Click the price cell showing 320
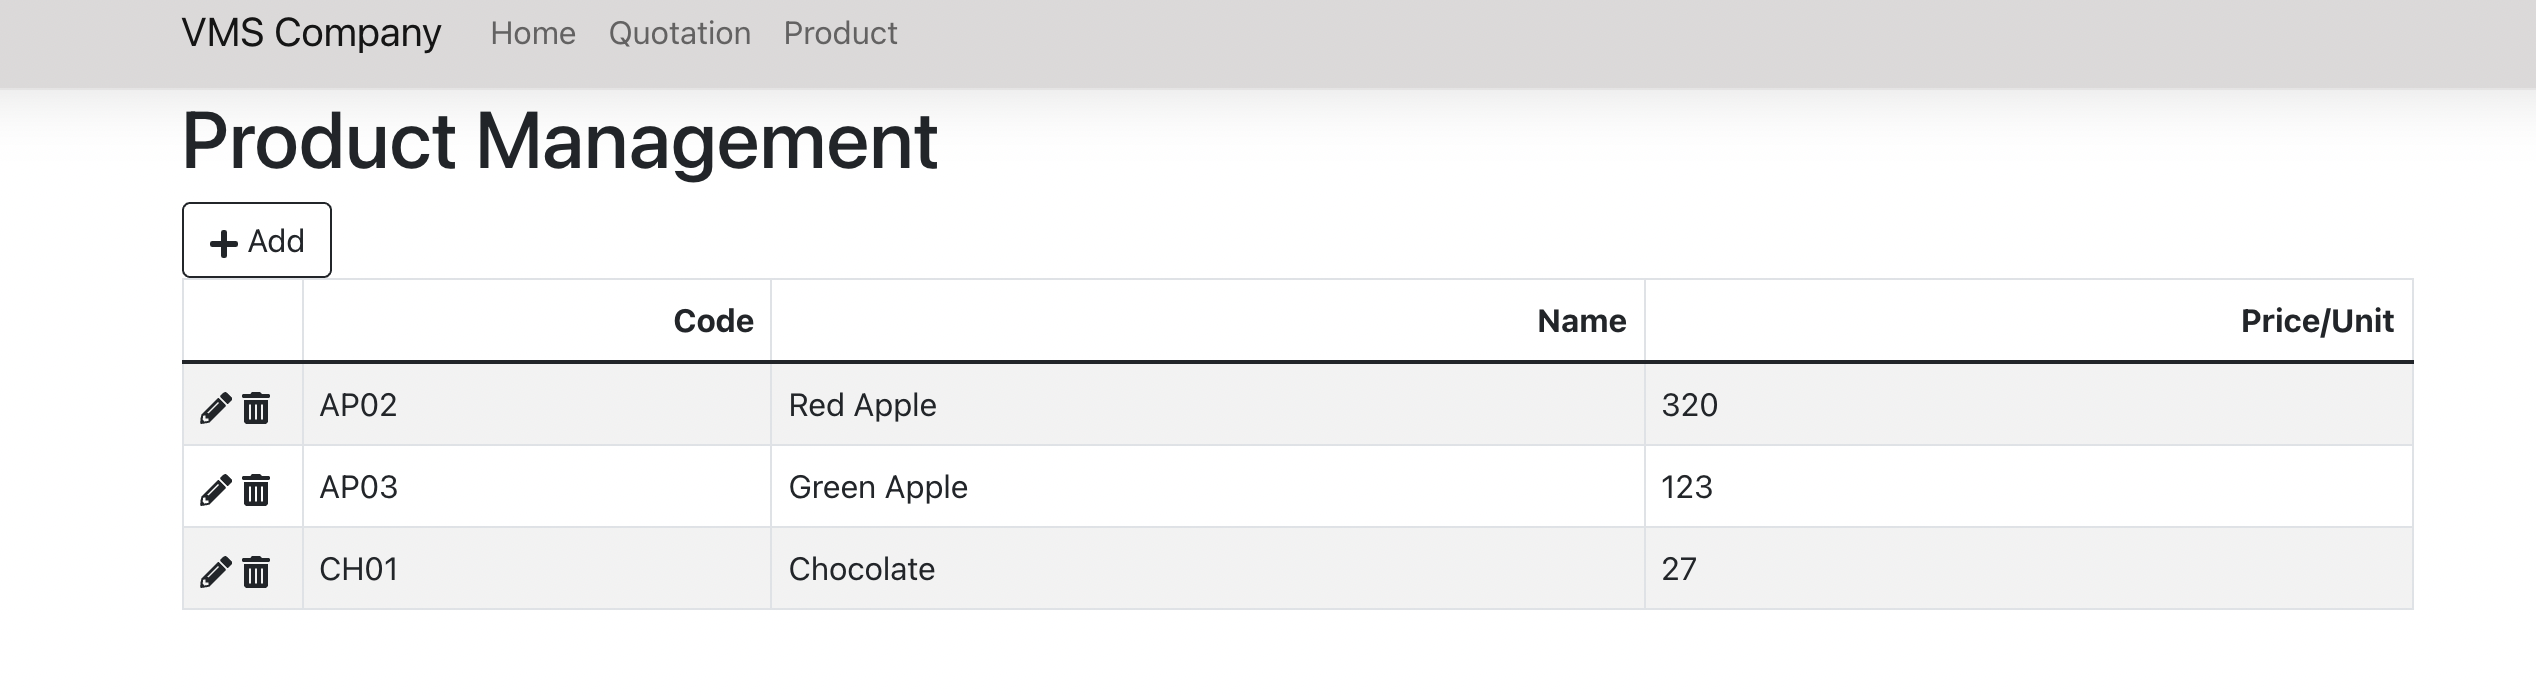The image size is (2536, 696). [x=1689, y=404]
